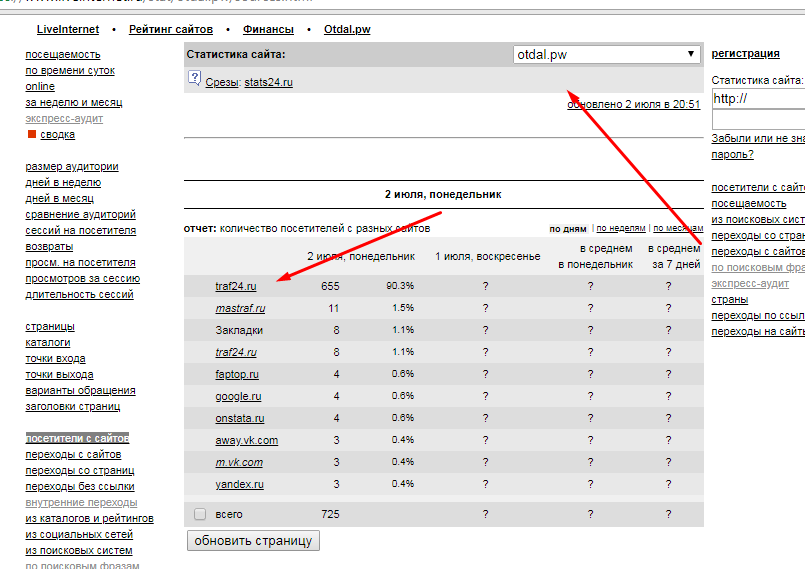This screenshot has width=805, height=569.
Task: Click the обновить страницу button
Action: click(x=254, y=541)
